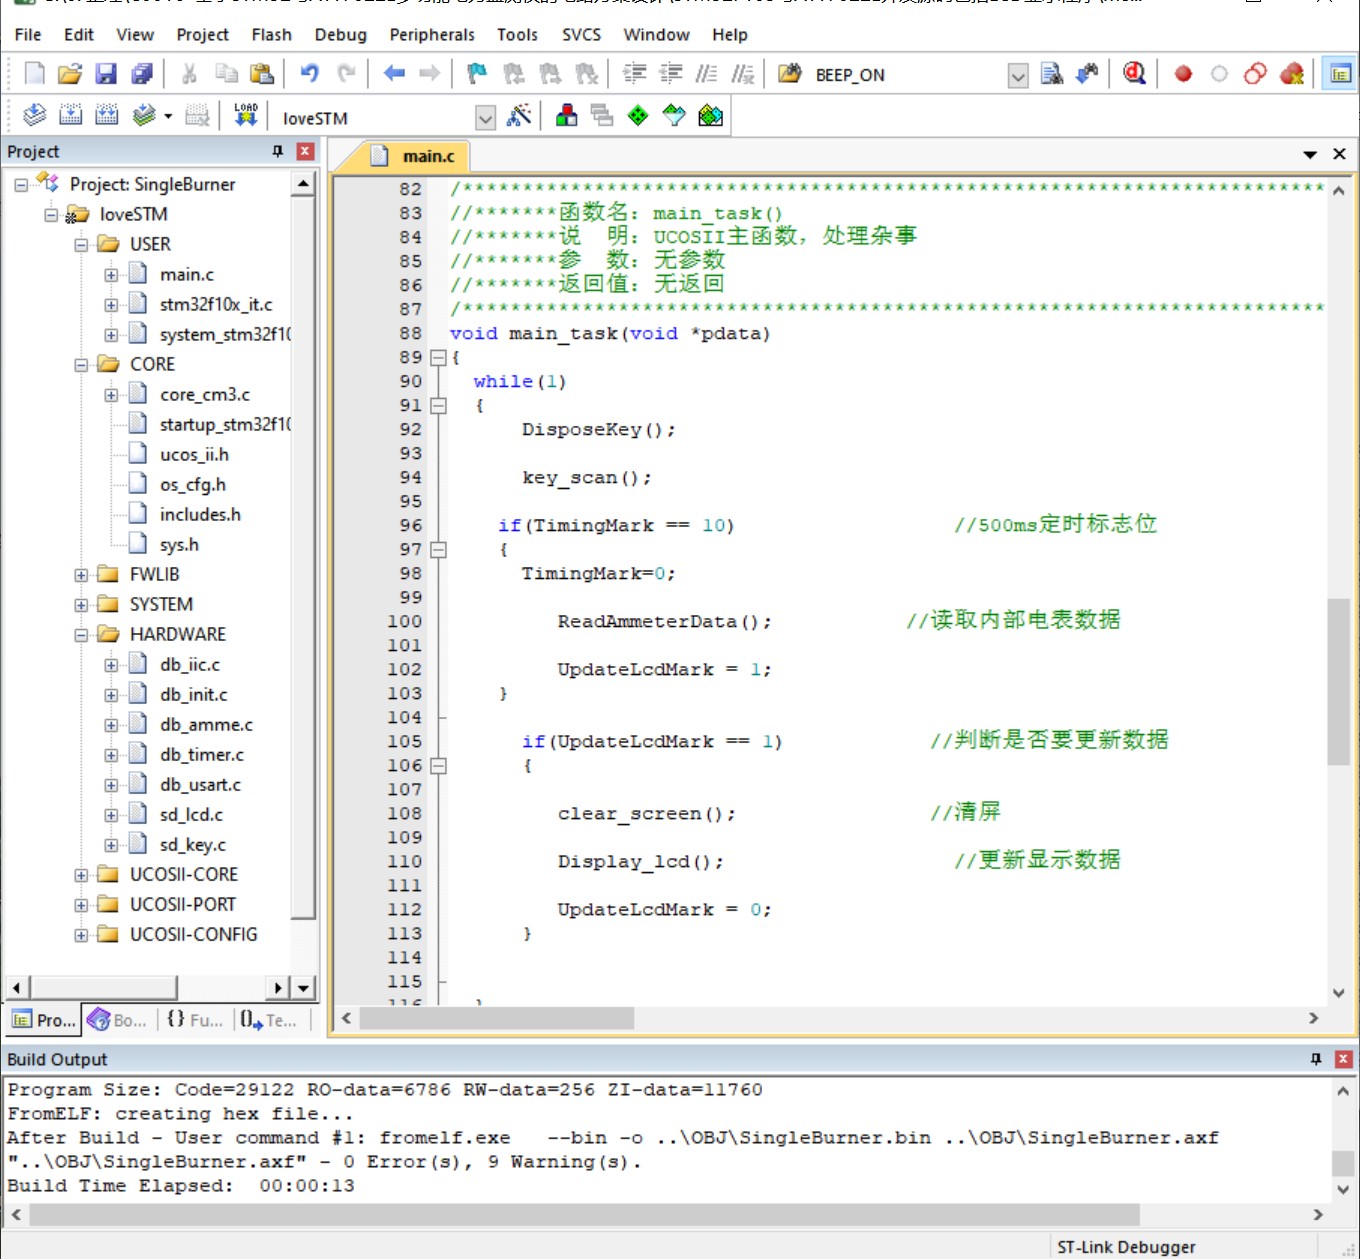Toggle auto-hide pin on Project panel

[278, 151]
